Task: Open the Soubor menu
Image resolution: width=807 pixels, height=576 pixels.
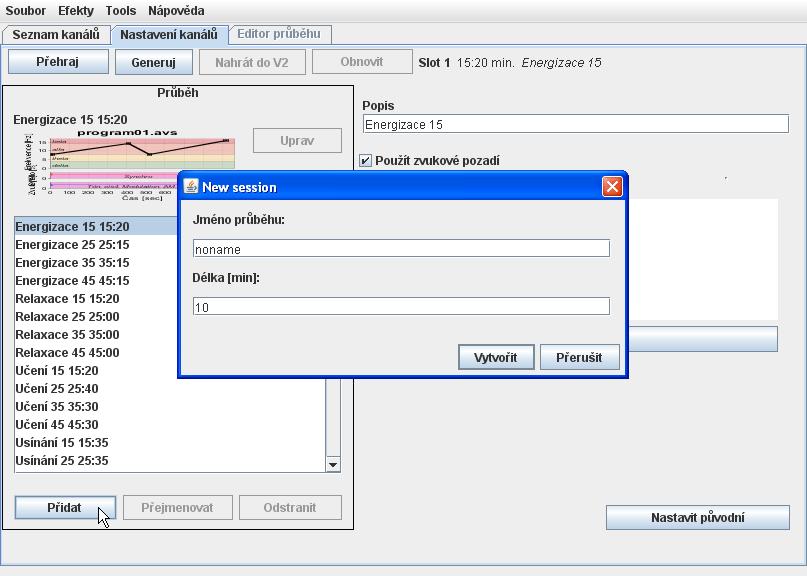Action: 26,10
